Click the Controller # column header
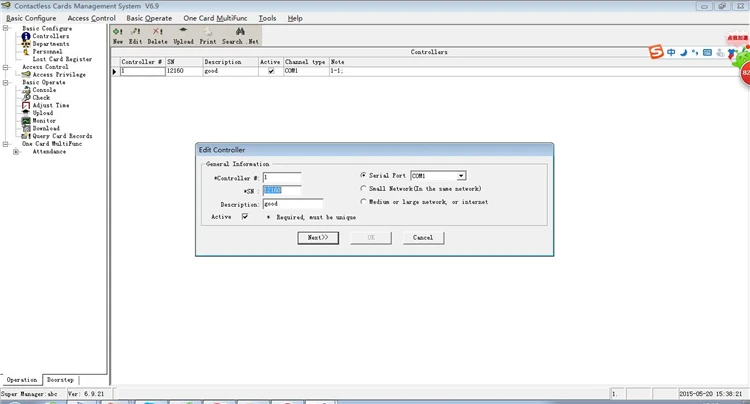Viewport: 750px width, 404px height. [143, 62]
